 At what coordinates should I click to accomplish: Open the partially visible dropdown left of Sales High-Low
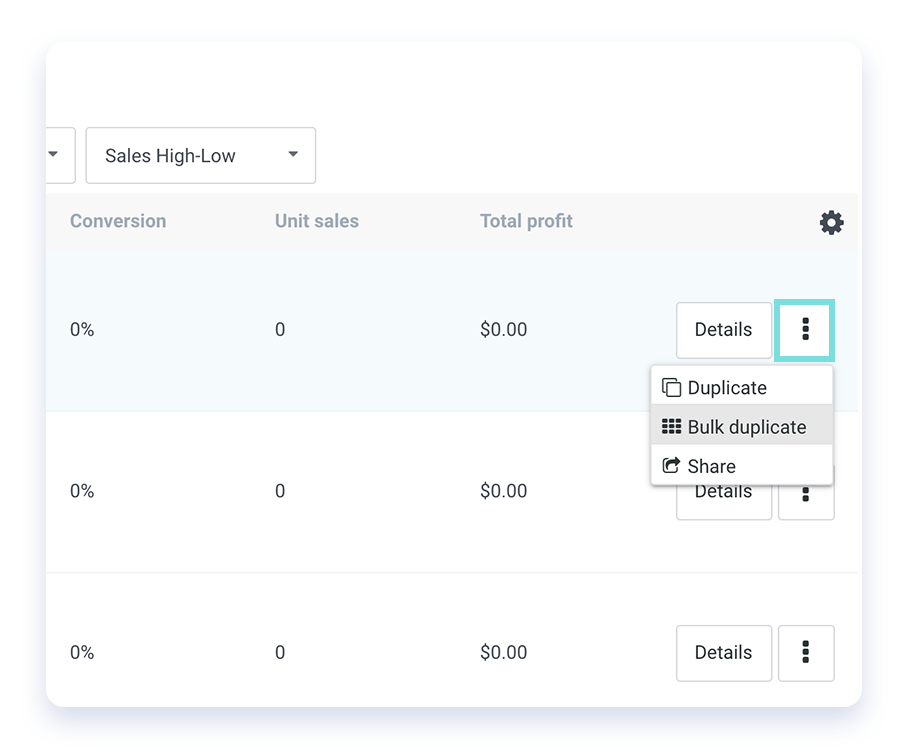point(60,156)
